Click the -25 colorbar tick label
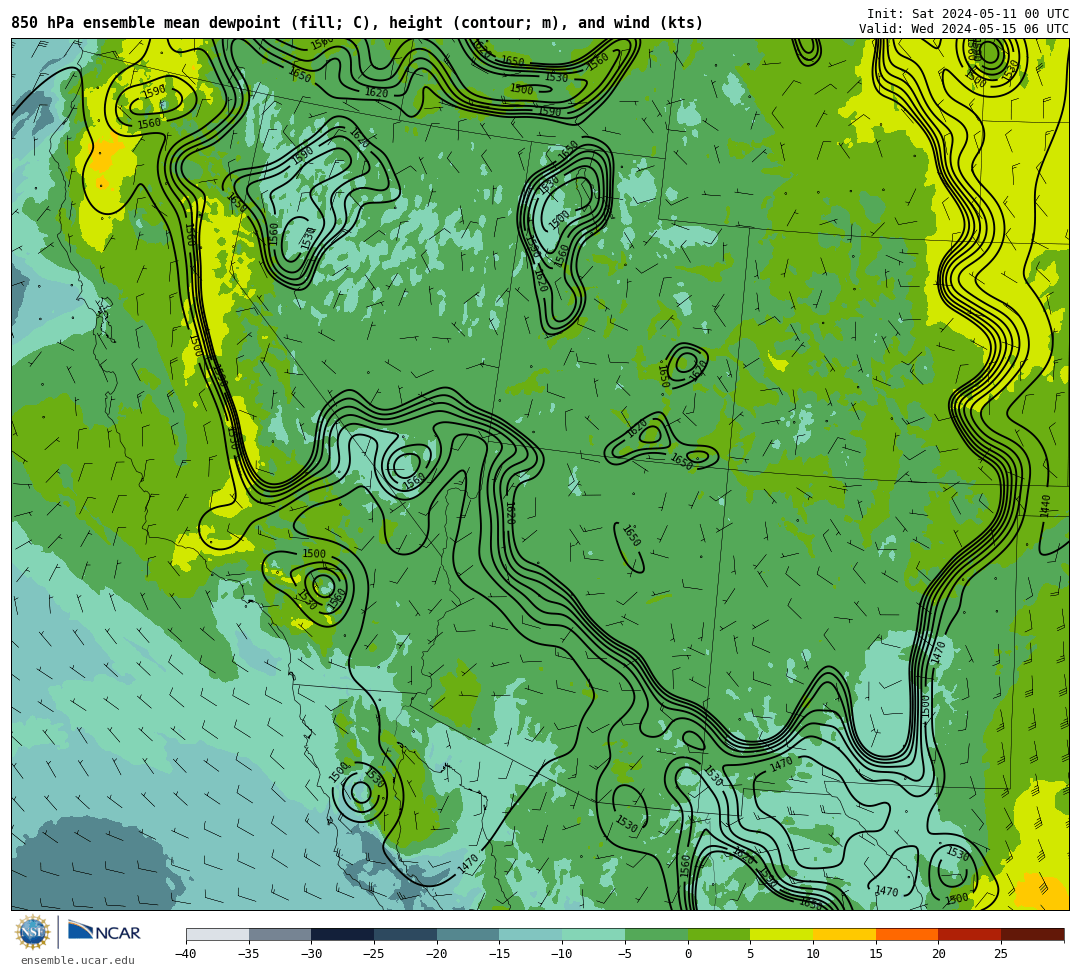 click(374, 954)
